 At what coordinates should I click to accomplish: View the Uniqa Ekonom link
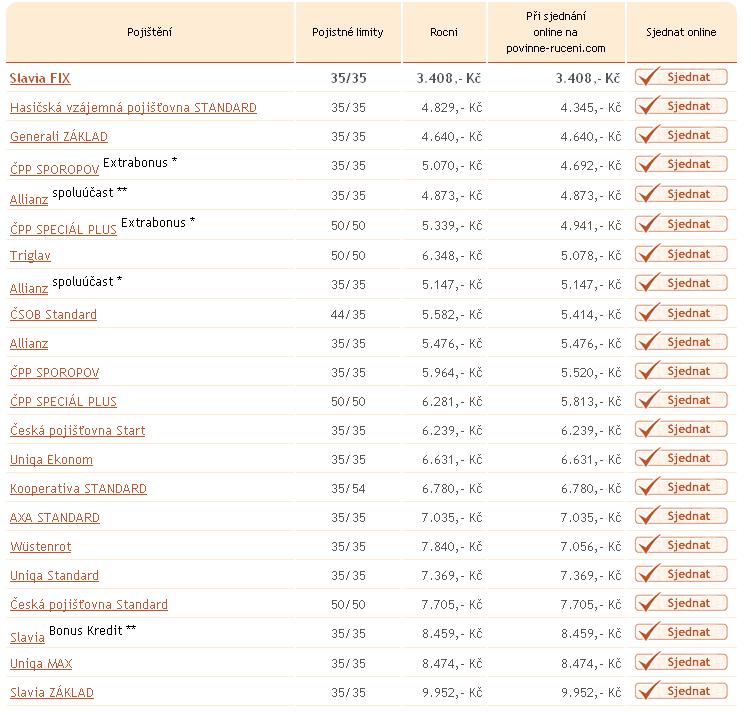tap(51, 460)
